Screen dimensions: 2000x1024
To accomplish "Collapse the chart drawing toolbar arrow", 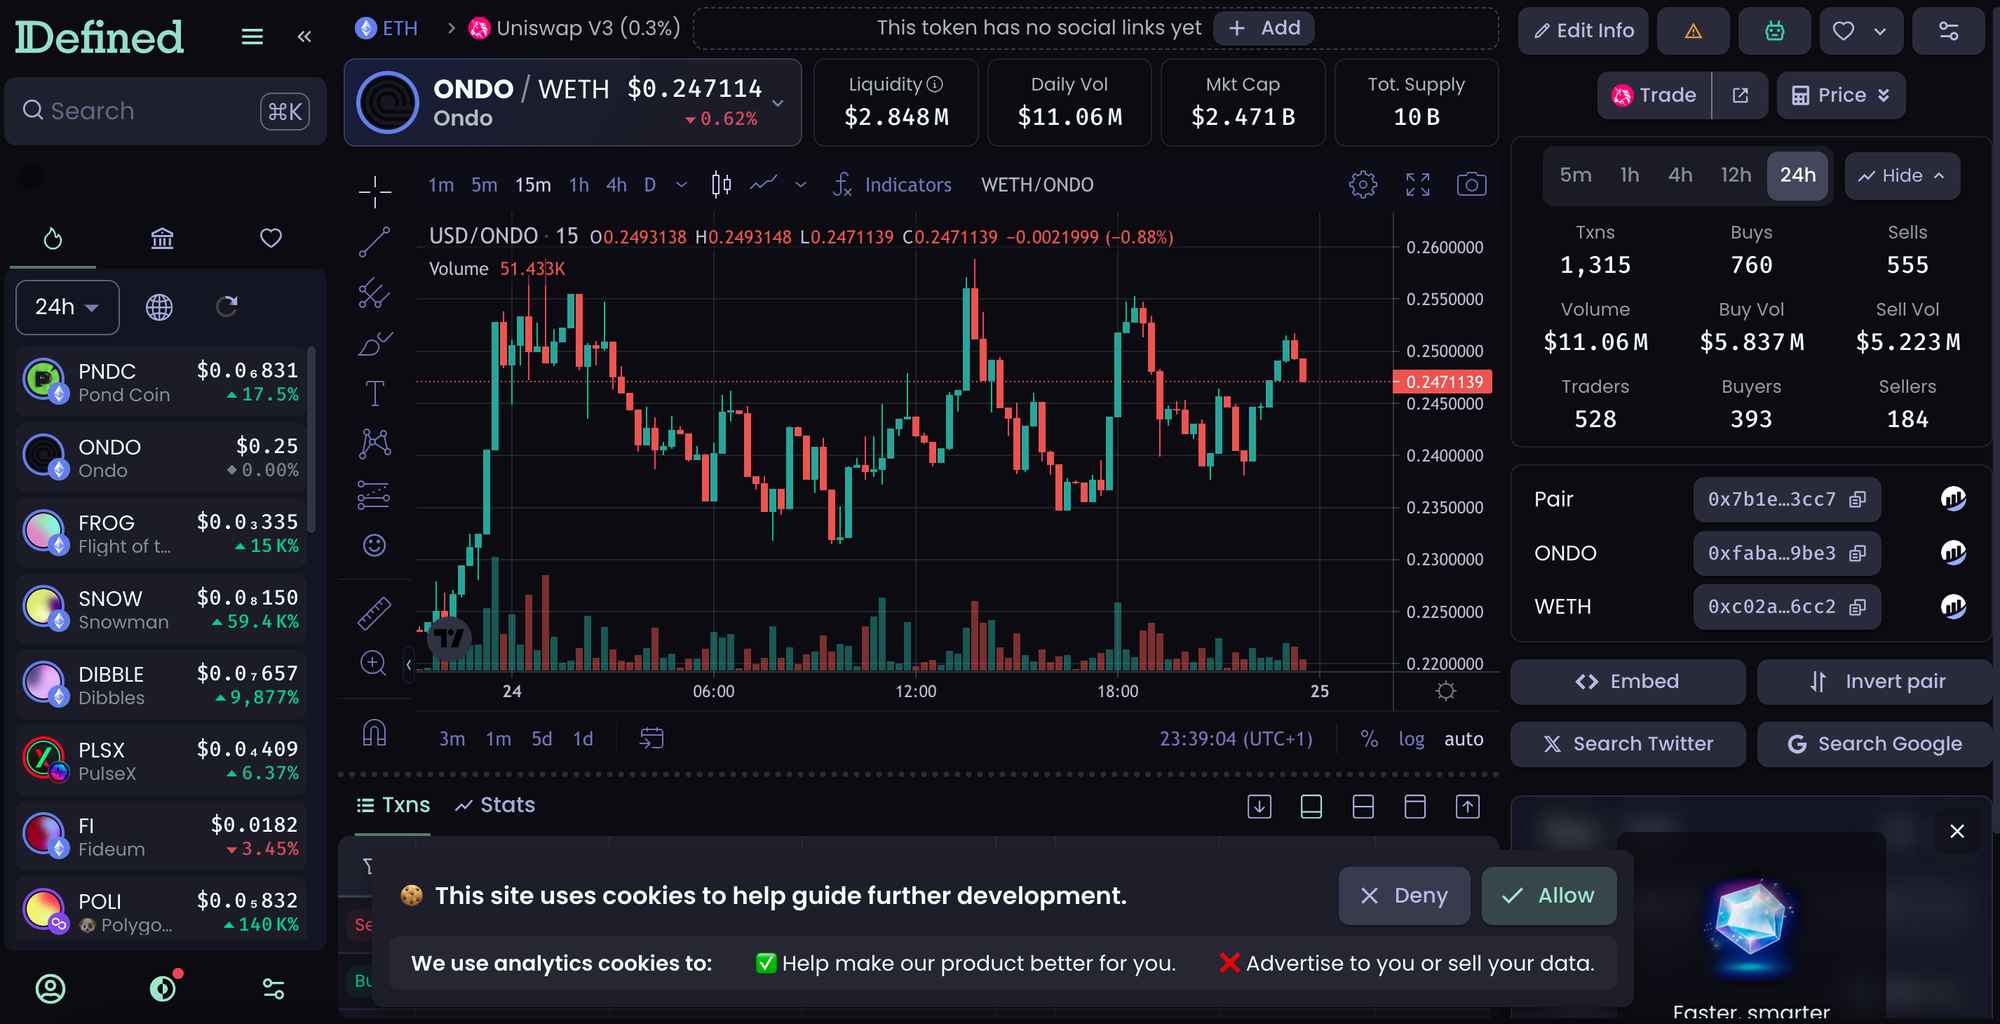I will (408, 664).
